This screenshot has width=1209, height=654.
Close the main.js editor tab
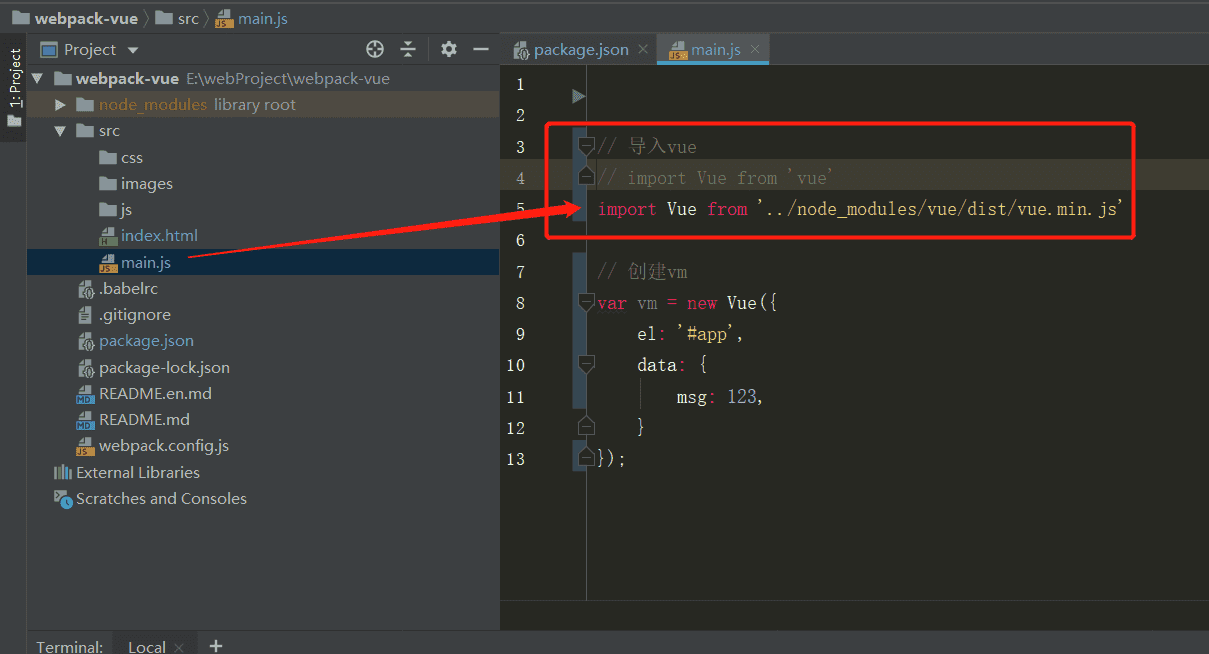tap(754, 49)
